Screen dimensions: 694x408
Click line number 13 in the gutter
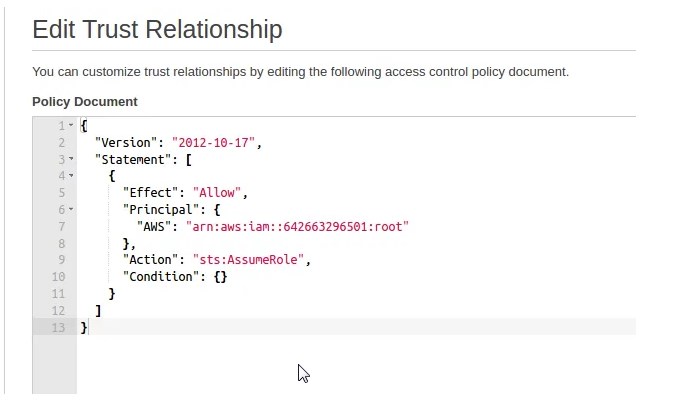58,328
